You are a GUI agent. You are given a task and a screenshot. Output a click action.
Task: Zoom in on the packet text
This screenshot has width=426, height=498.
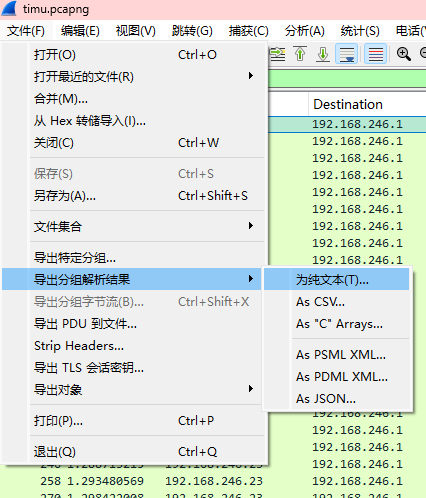point(403,54)
